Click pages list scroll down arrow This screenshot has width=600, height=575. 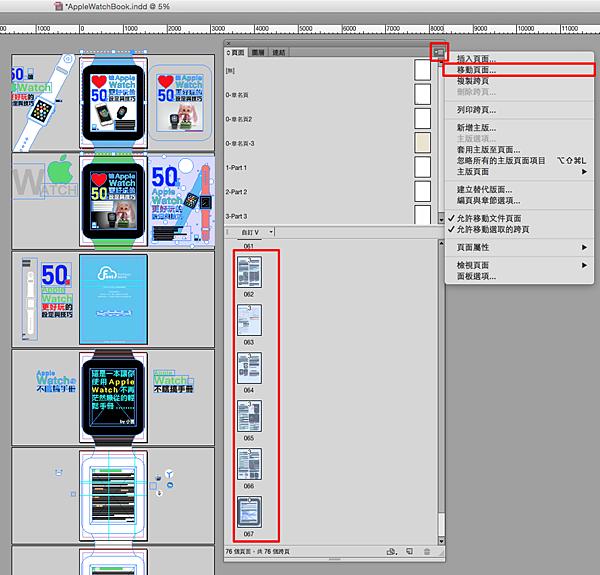pyautogui.click(x=441, y=541)
